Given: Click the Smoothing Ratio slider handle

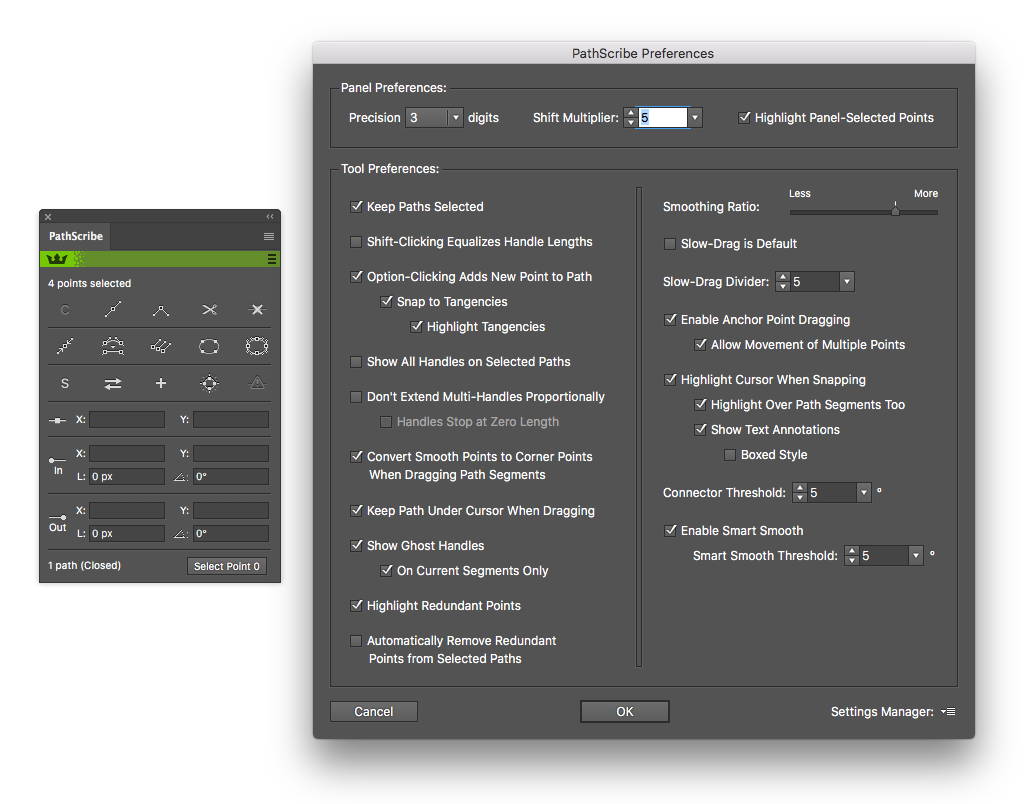Looking at the screenshot, I should 895,210.
